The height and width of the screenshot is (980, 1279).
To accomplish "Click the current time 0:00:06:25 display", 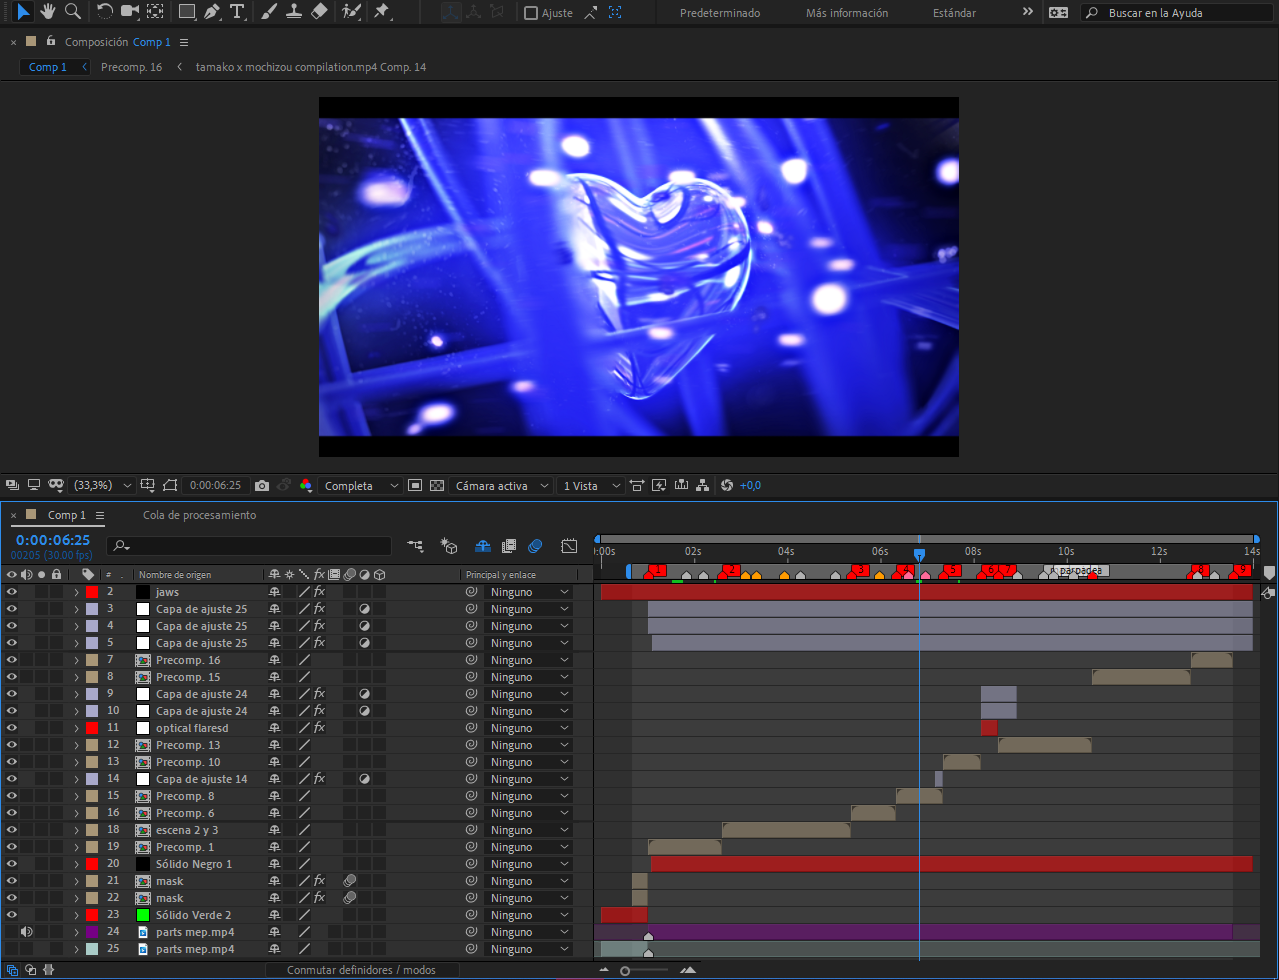I will click(52, 540).
